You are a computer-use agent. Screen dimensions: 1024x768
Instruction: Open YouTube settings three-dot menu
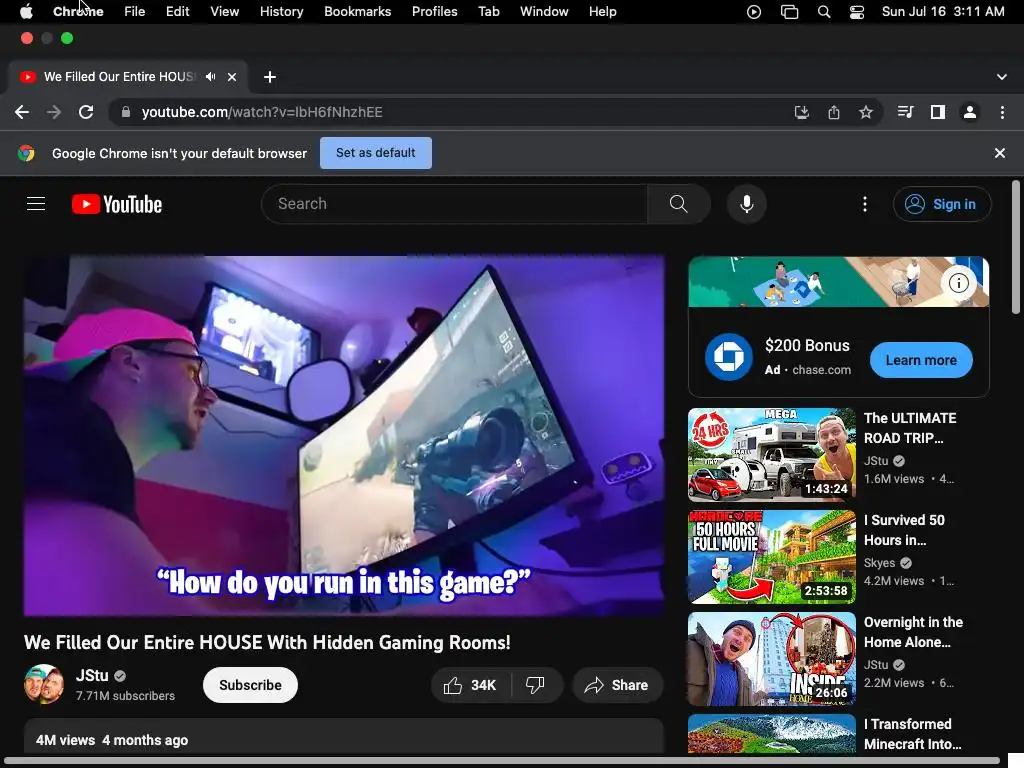tap(865, 204)
